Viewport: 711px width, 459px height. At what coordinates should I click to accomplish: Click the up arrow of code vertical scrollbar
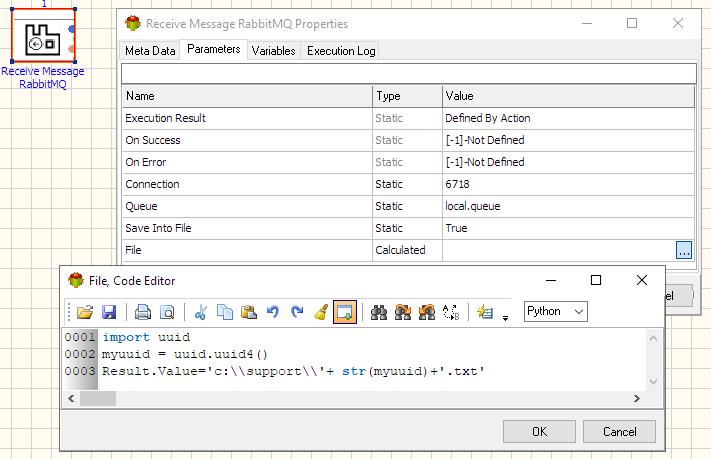click(653, 338)
